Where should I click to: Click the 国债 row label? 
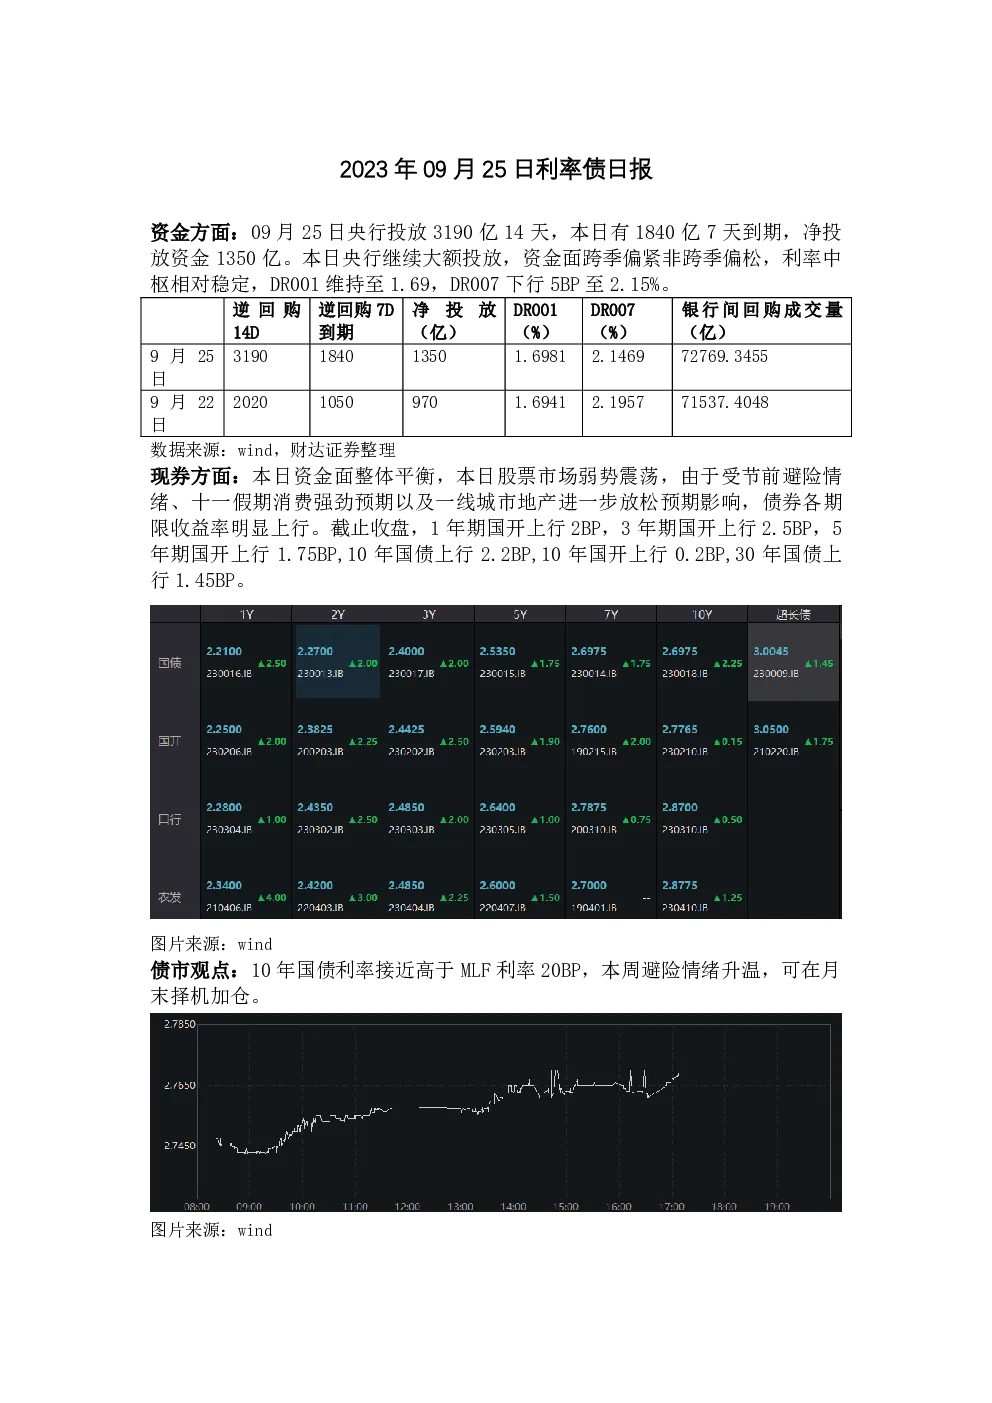coord(170,663)
